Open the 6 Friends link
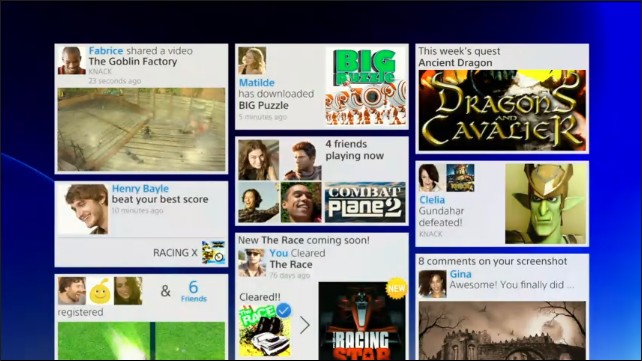The width and height of the screenshot is (642, 361). (194, 291)
